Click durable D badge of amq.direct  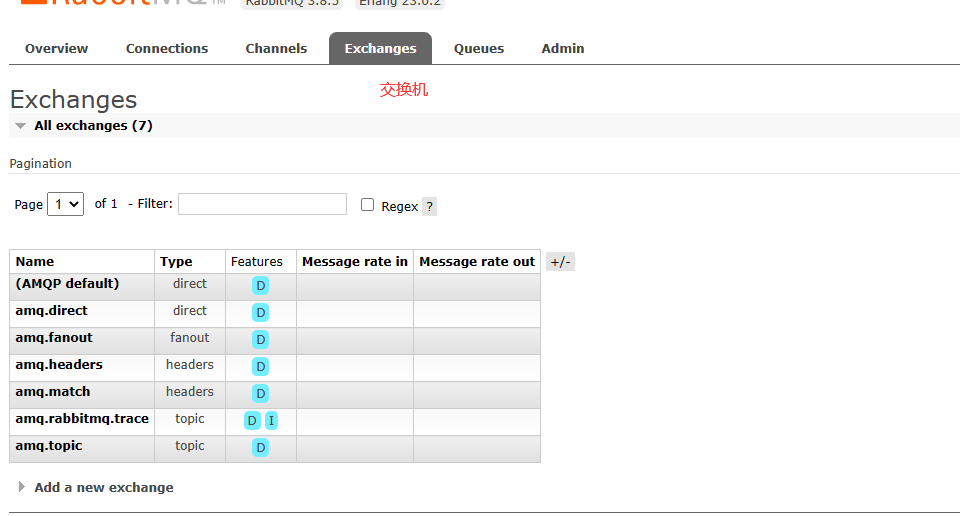260,312
